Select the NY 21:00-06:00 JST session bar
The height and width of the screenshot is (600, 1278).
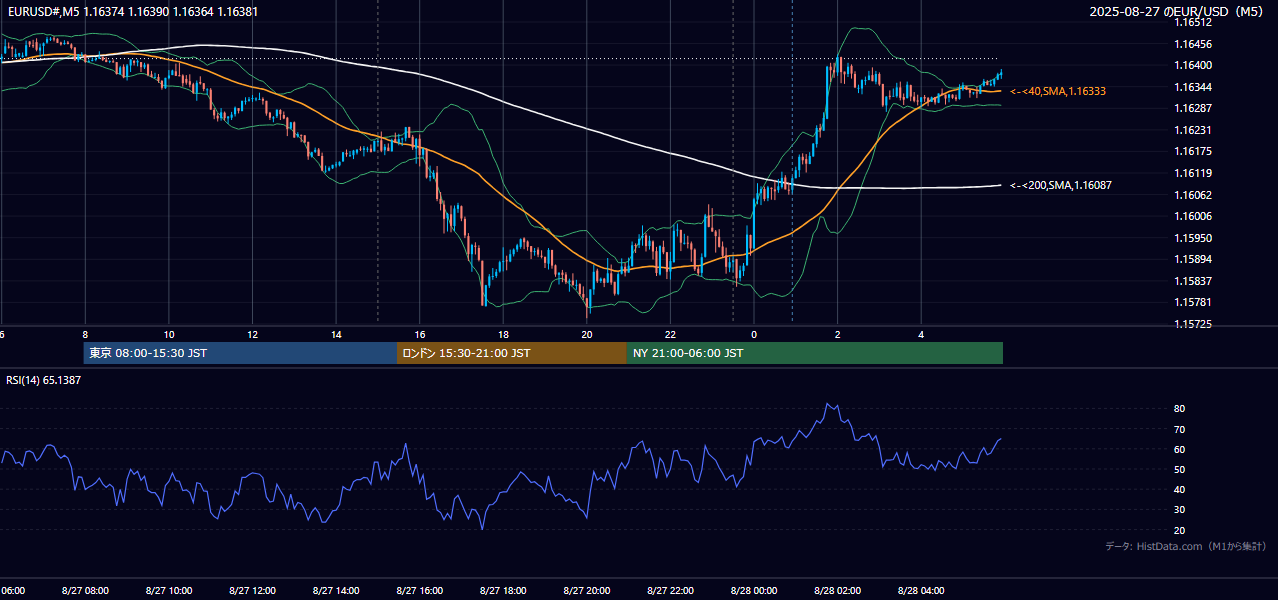[815, 353]
